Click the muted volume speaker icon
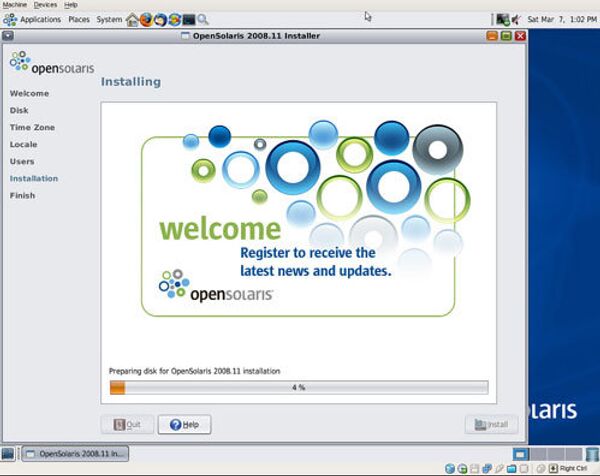The image size is (600, 476). pyautogui.click(x=516, y=19)
